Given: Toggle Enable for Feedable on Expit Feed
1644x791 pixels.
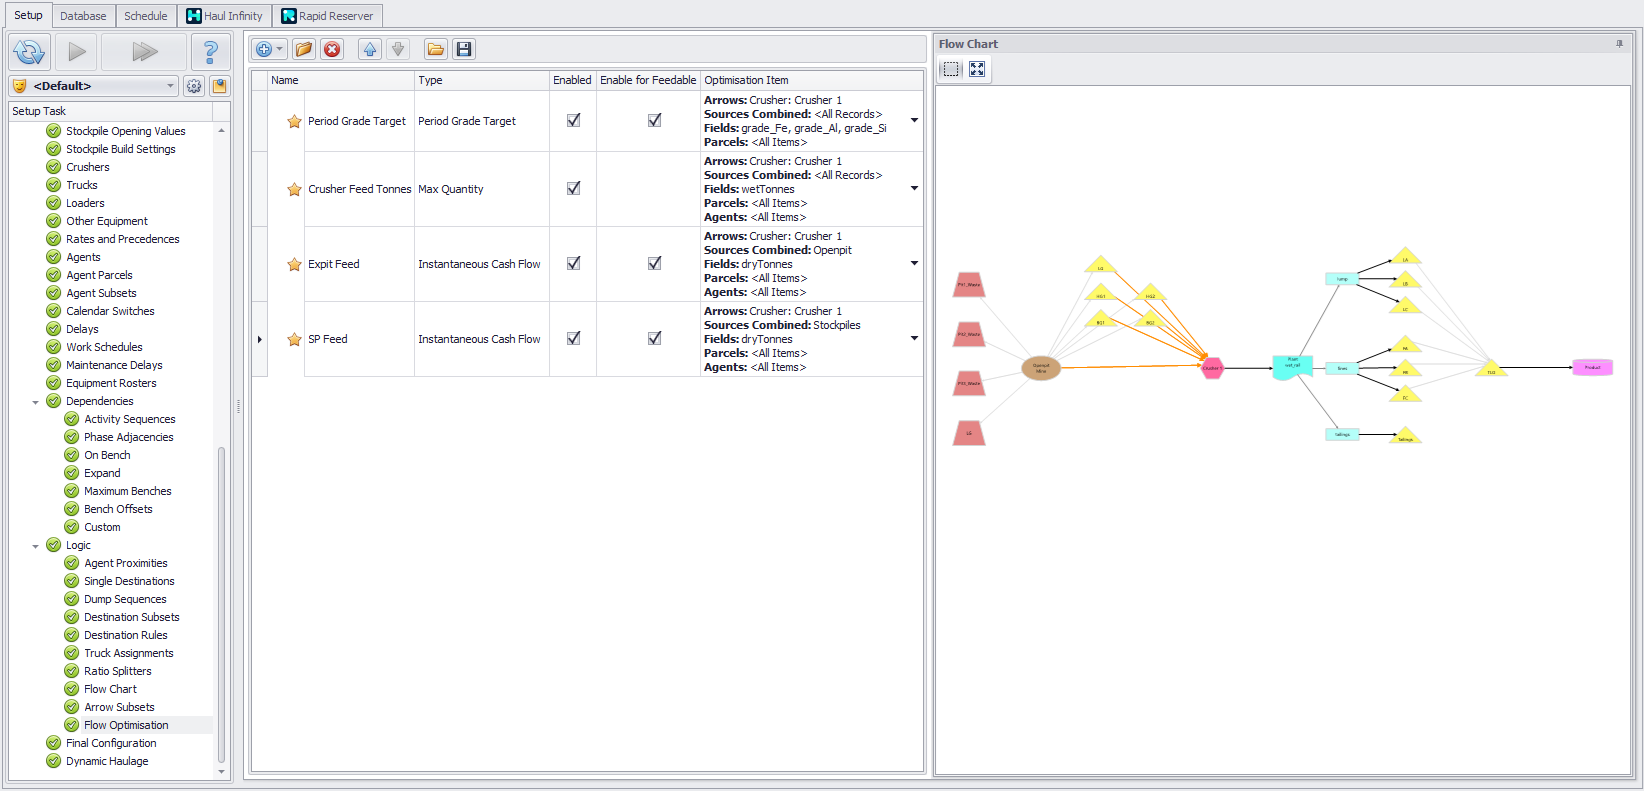Looking at the screenshot, I should [654, 263].
